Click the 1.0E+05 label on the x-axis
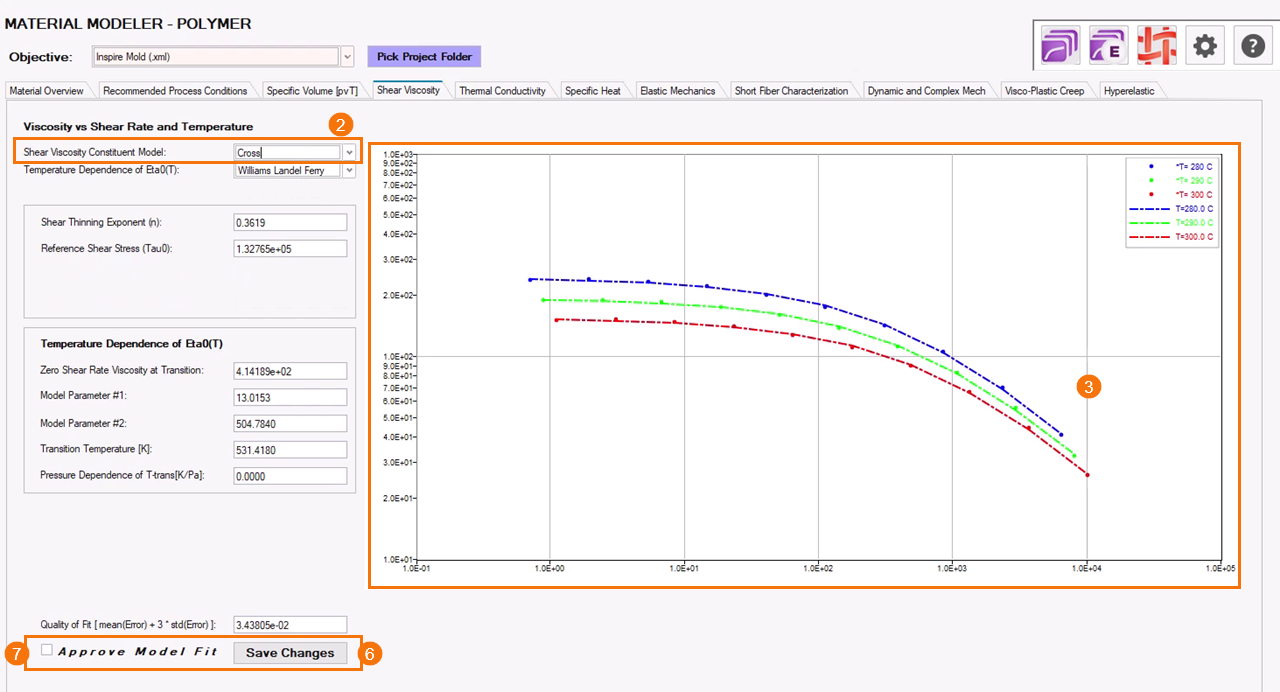 (x=1221, y=568)
